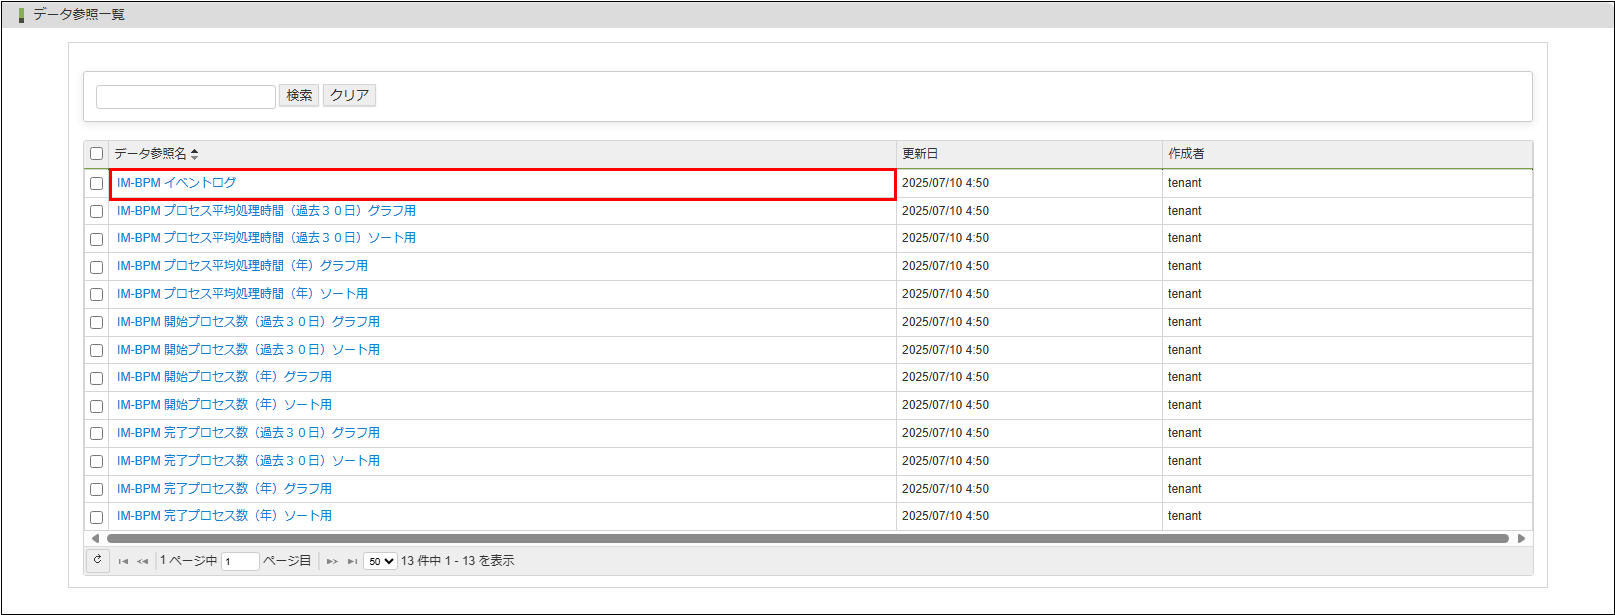Open IM-BPM 完了プロセス数（過去３０日）グラフ用 link

(x=248, y=433)
